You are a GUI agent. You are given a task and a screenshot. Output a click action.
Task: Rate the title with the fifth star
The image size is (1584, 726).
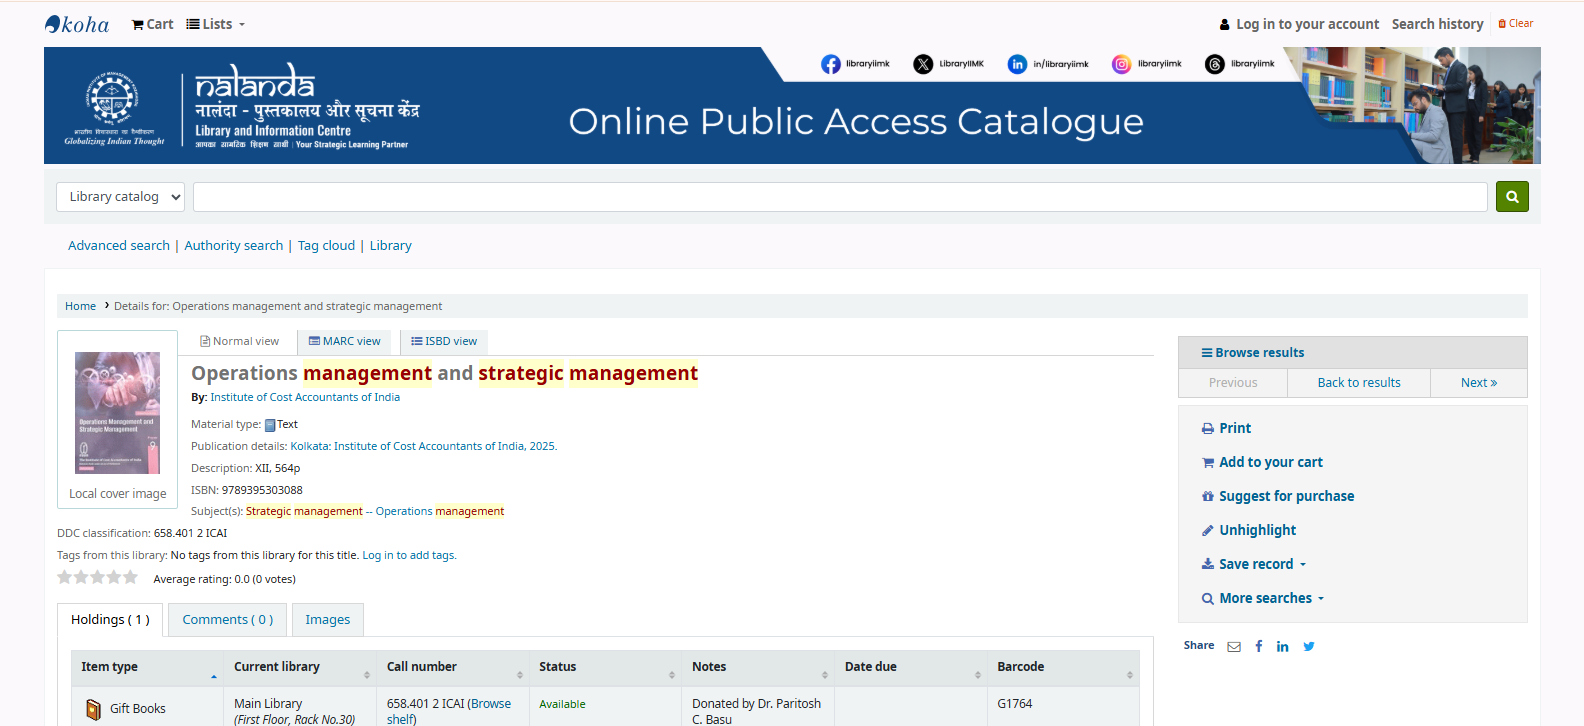(130, 578)
